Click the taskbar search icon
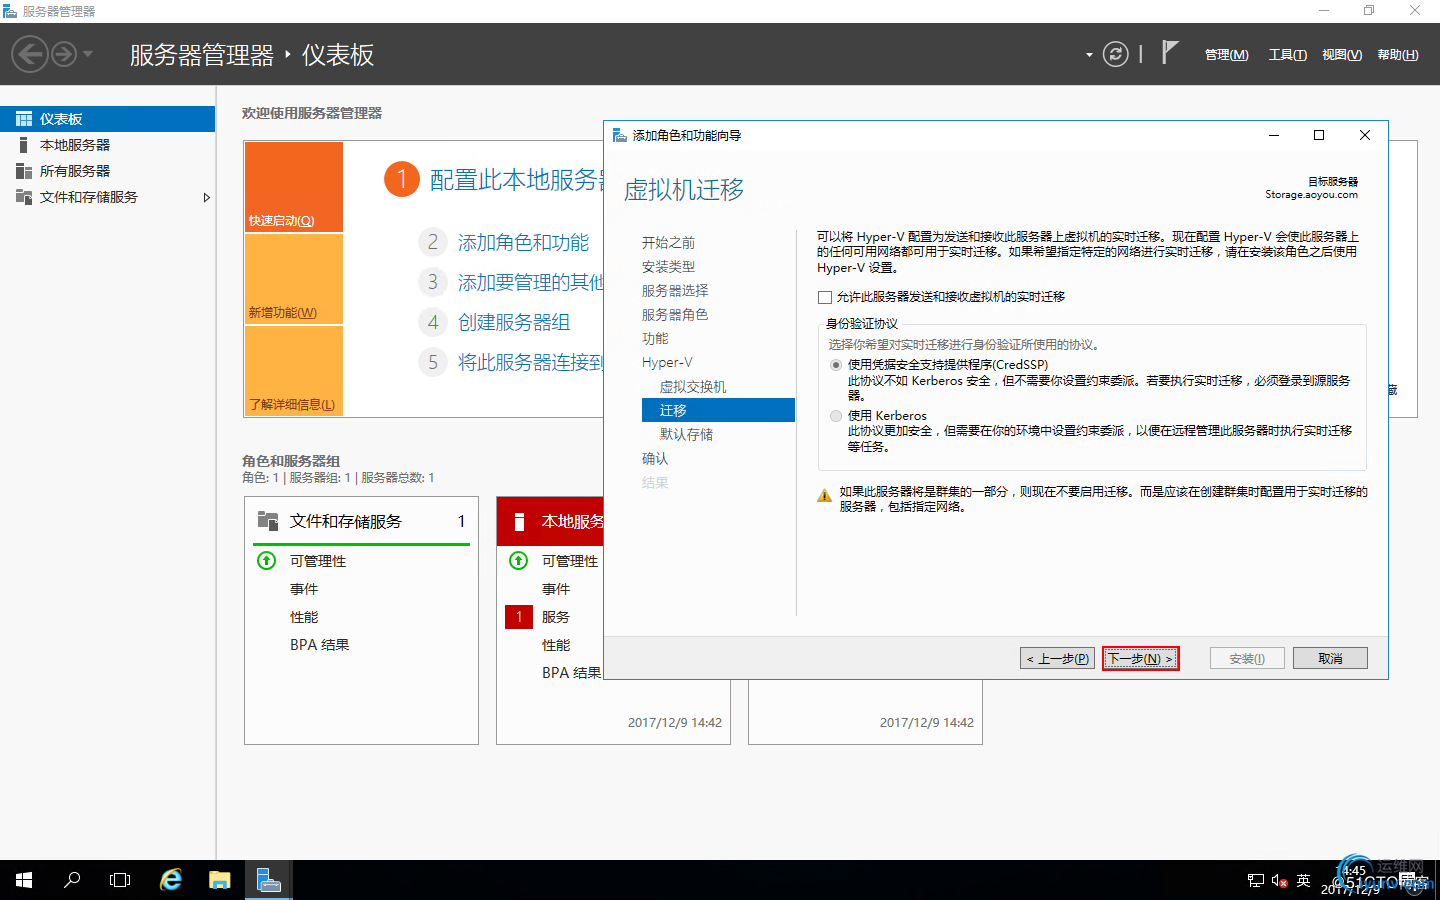Screen dimensions: 1440x900 [72, 880]
